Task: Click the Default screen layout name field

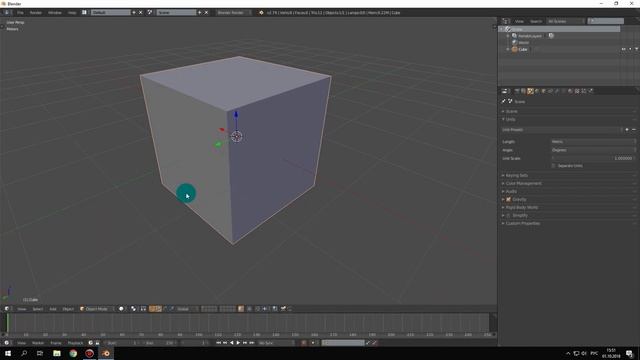Action: 110,13
